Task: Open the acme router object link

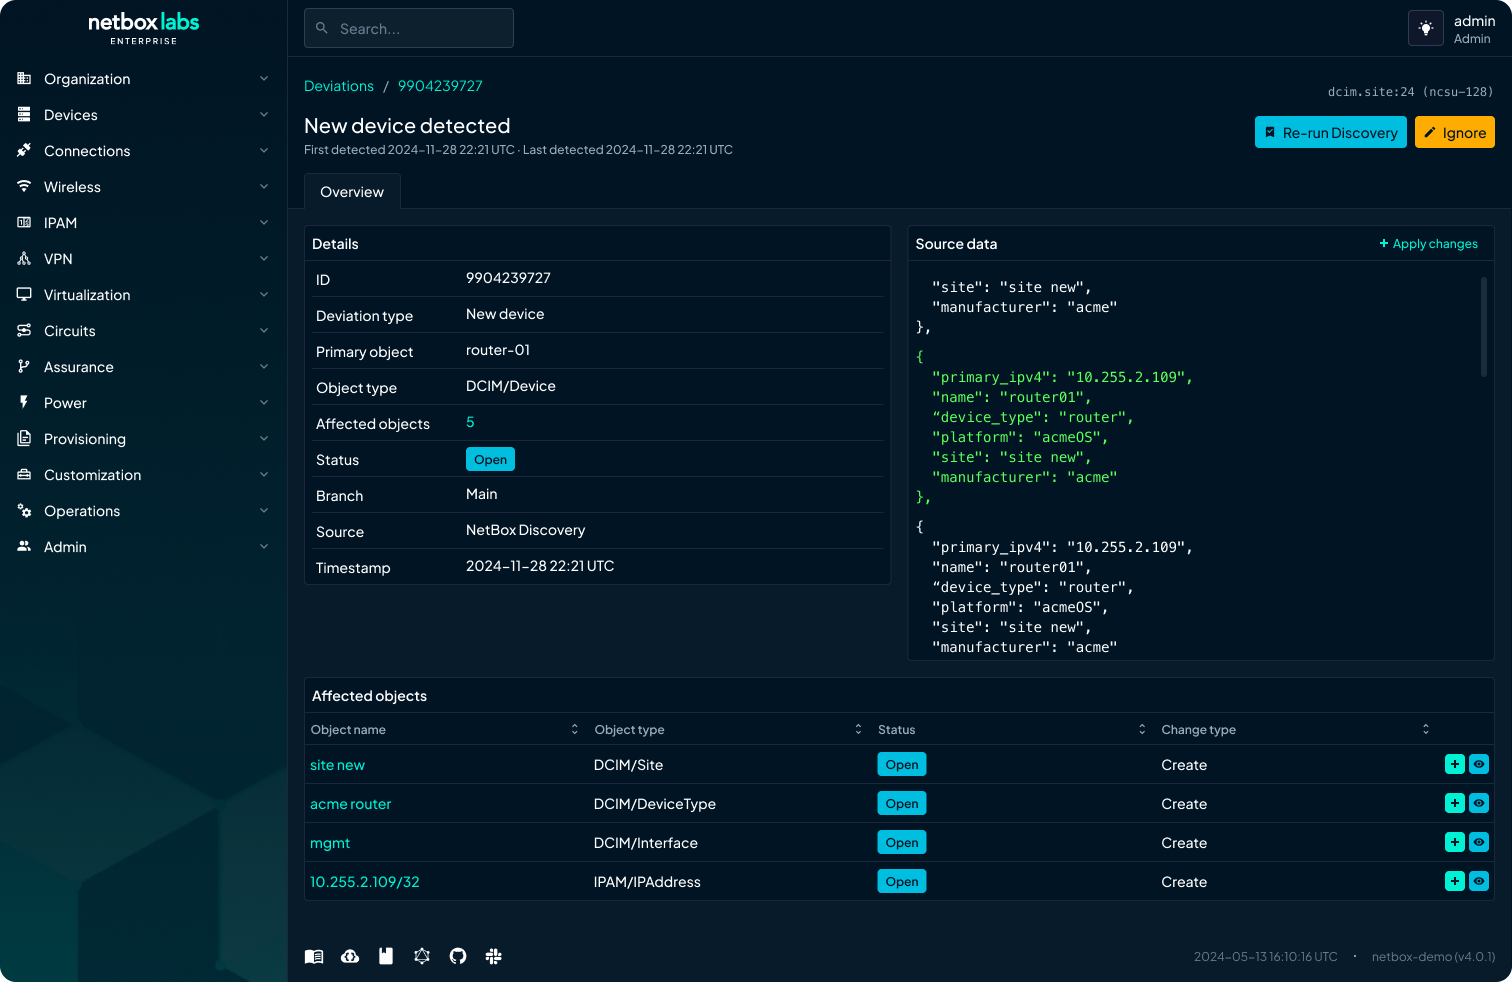Action: tap(350, 804)
